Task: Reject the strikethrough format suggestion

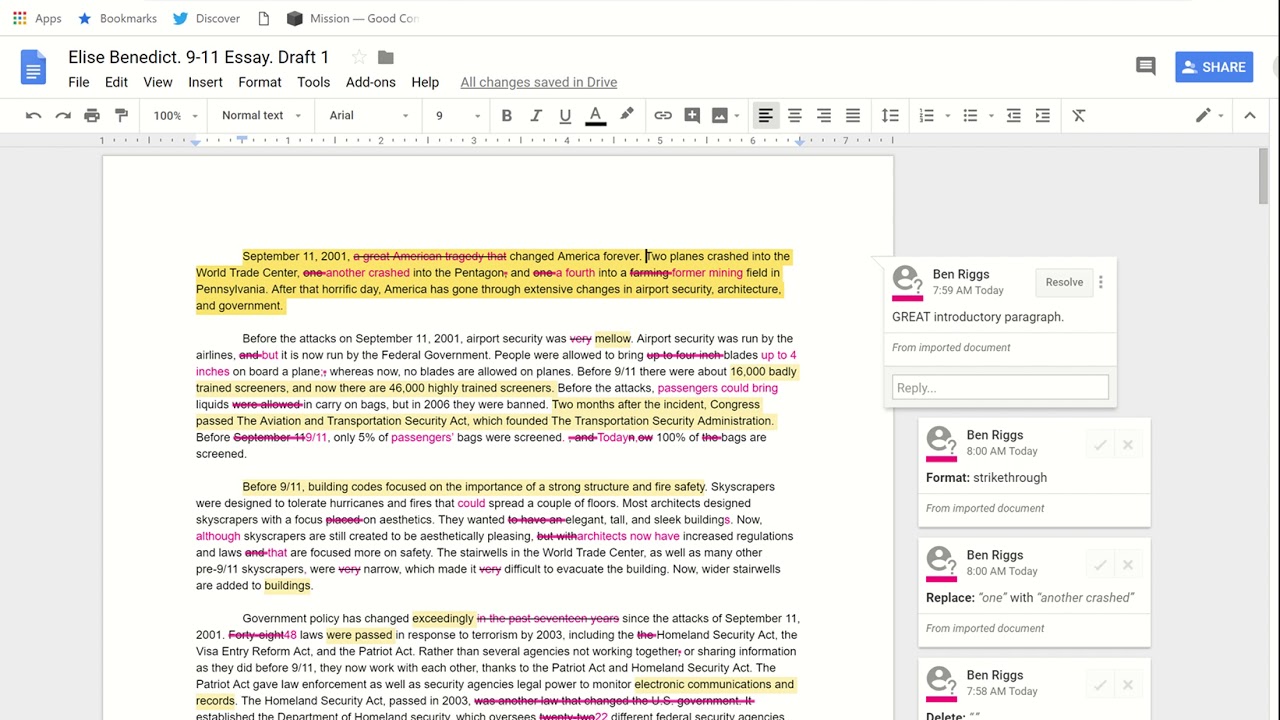Action: (x=1128, y=445)
